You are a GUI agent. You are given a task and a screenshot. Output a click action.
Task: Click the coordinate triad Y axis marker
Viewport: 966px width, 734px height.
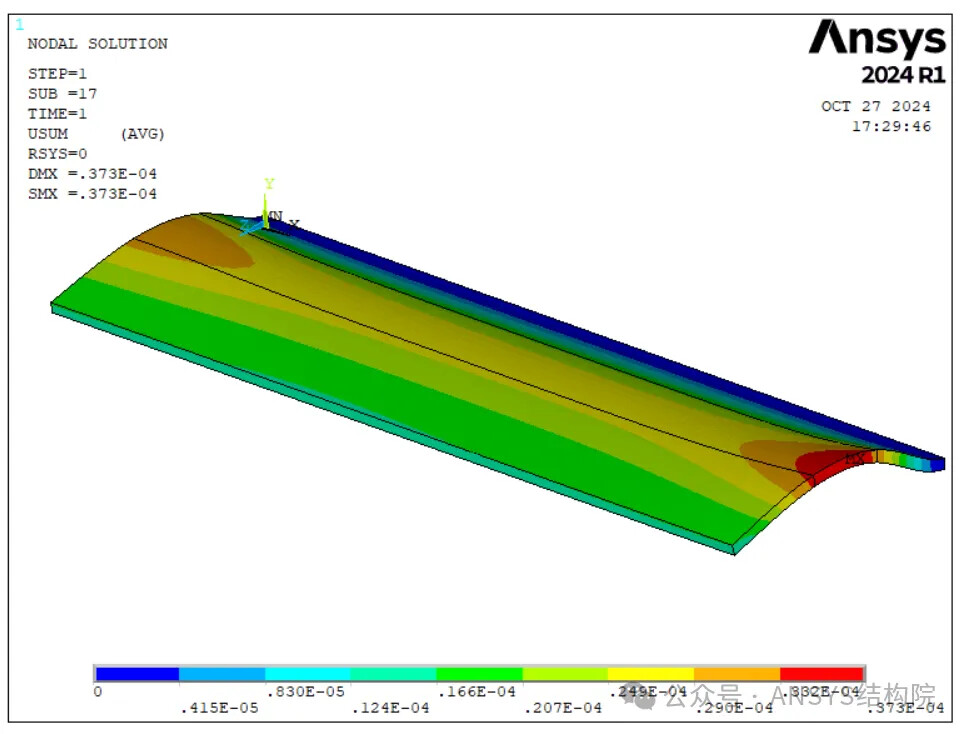tap(268, 184)
